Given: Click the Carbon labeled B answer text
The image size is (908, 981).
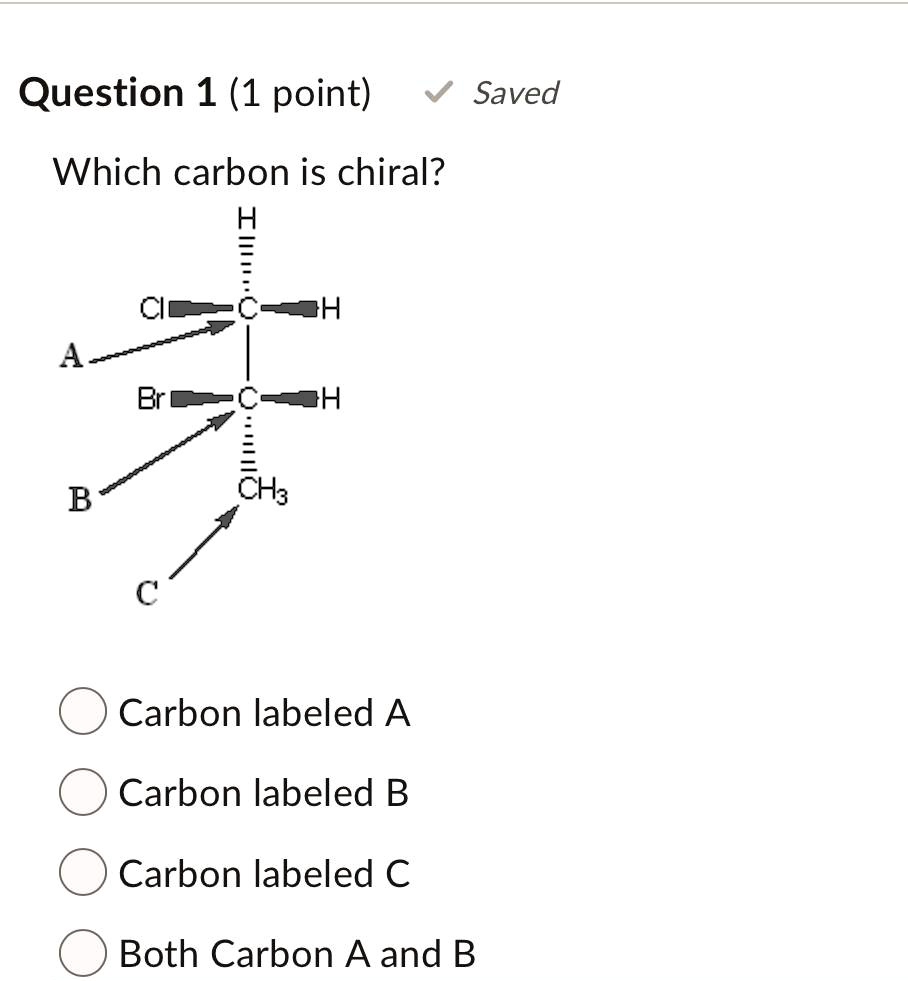Looking at the screenshot, I should coord(264,793).
